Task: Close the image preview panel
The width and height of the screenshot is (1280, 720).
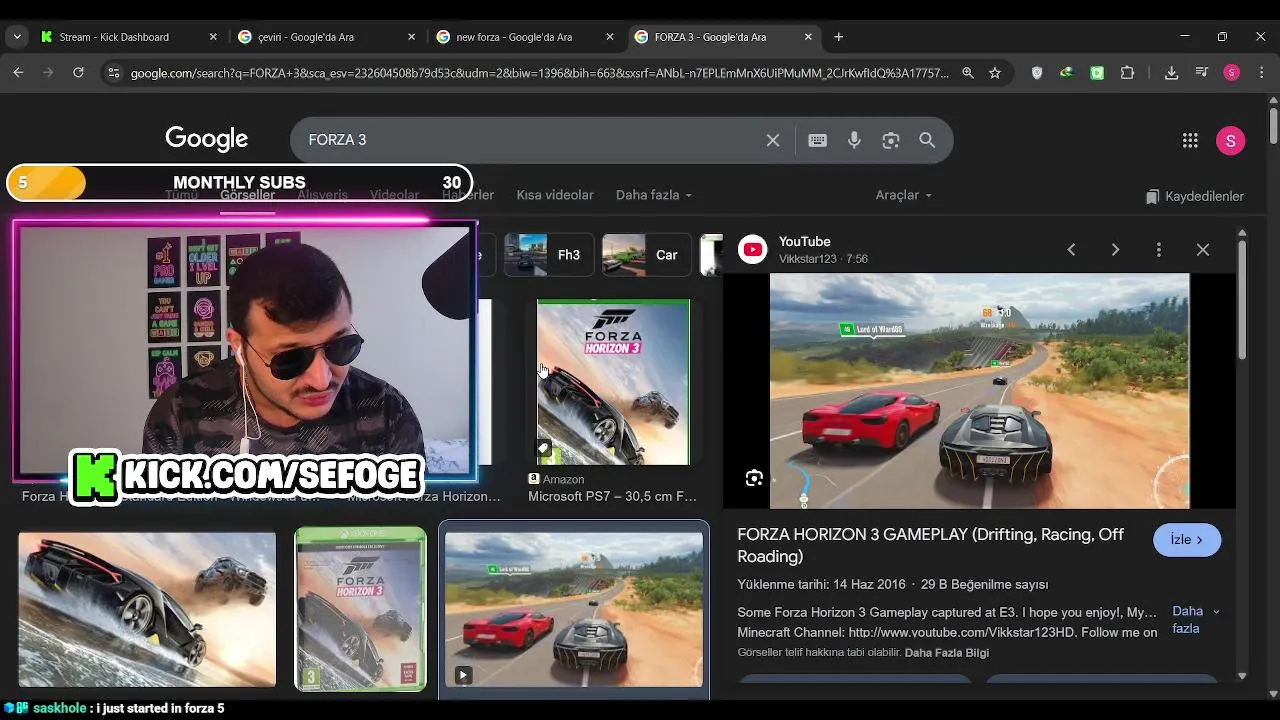Action: [x=1203, y=250]
